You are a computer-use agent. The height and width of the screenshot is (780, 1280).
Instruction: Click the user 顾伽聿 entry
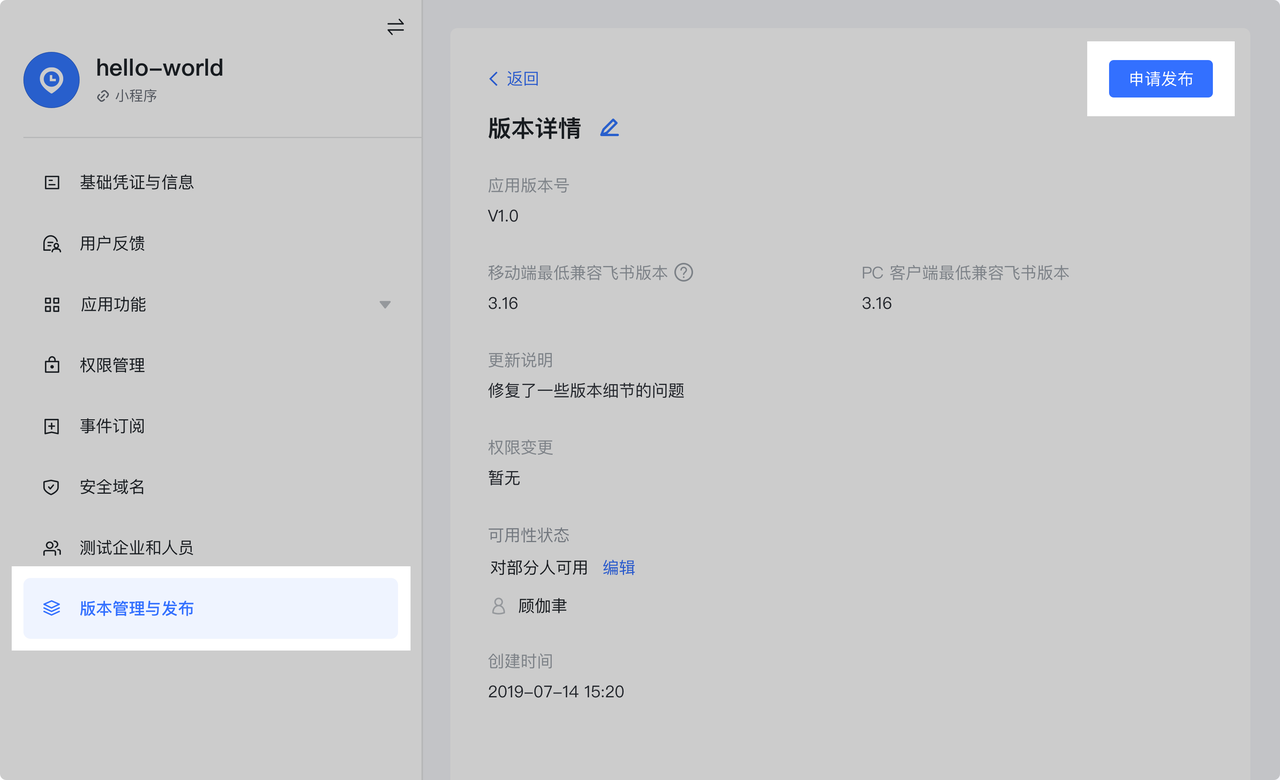click(x=542, y=606)
